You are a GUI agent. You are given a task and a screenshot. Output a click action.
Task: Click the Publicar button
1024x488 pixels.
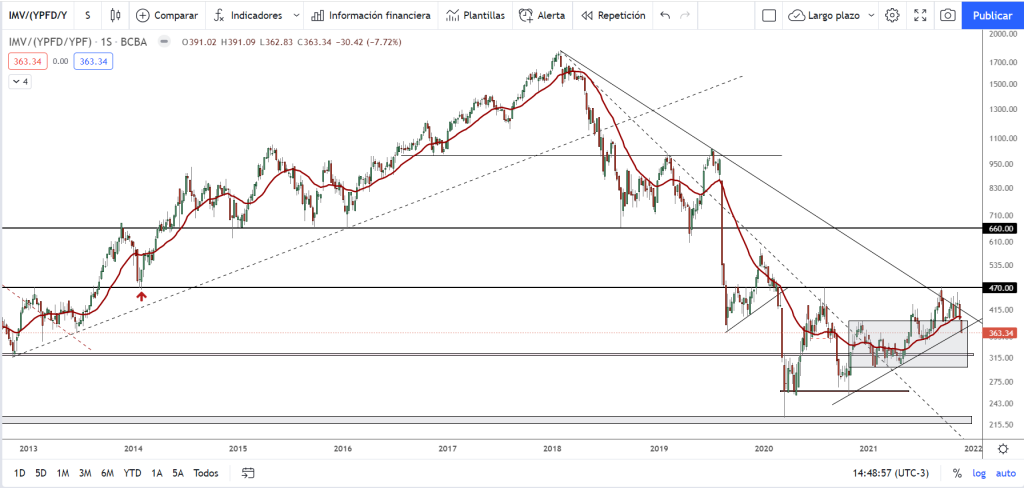[x=993, y=15]
